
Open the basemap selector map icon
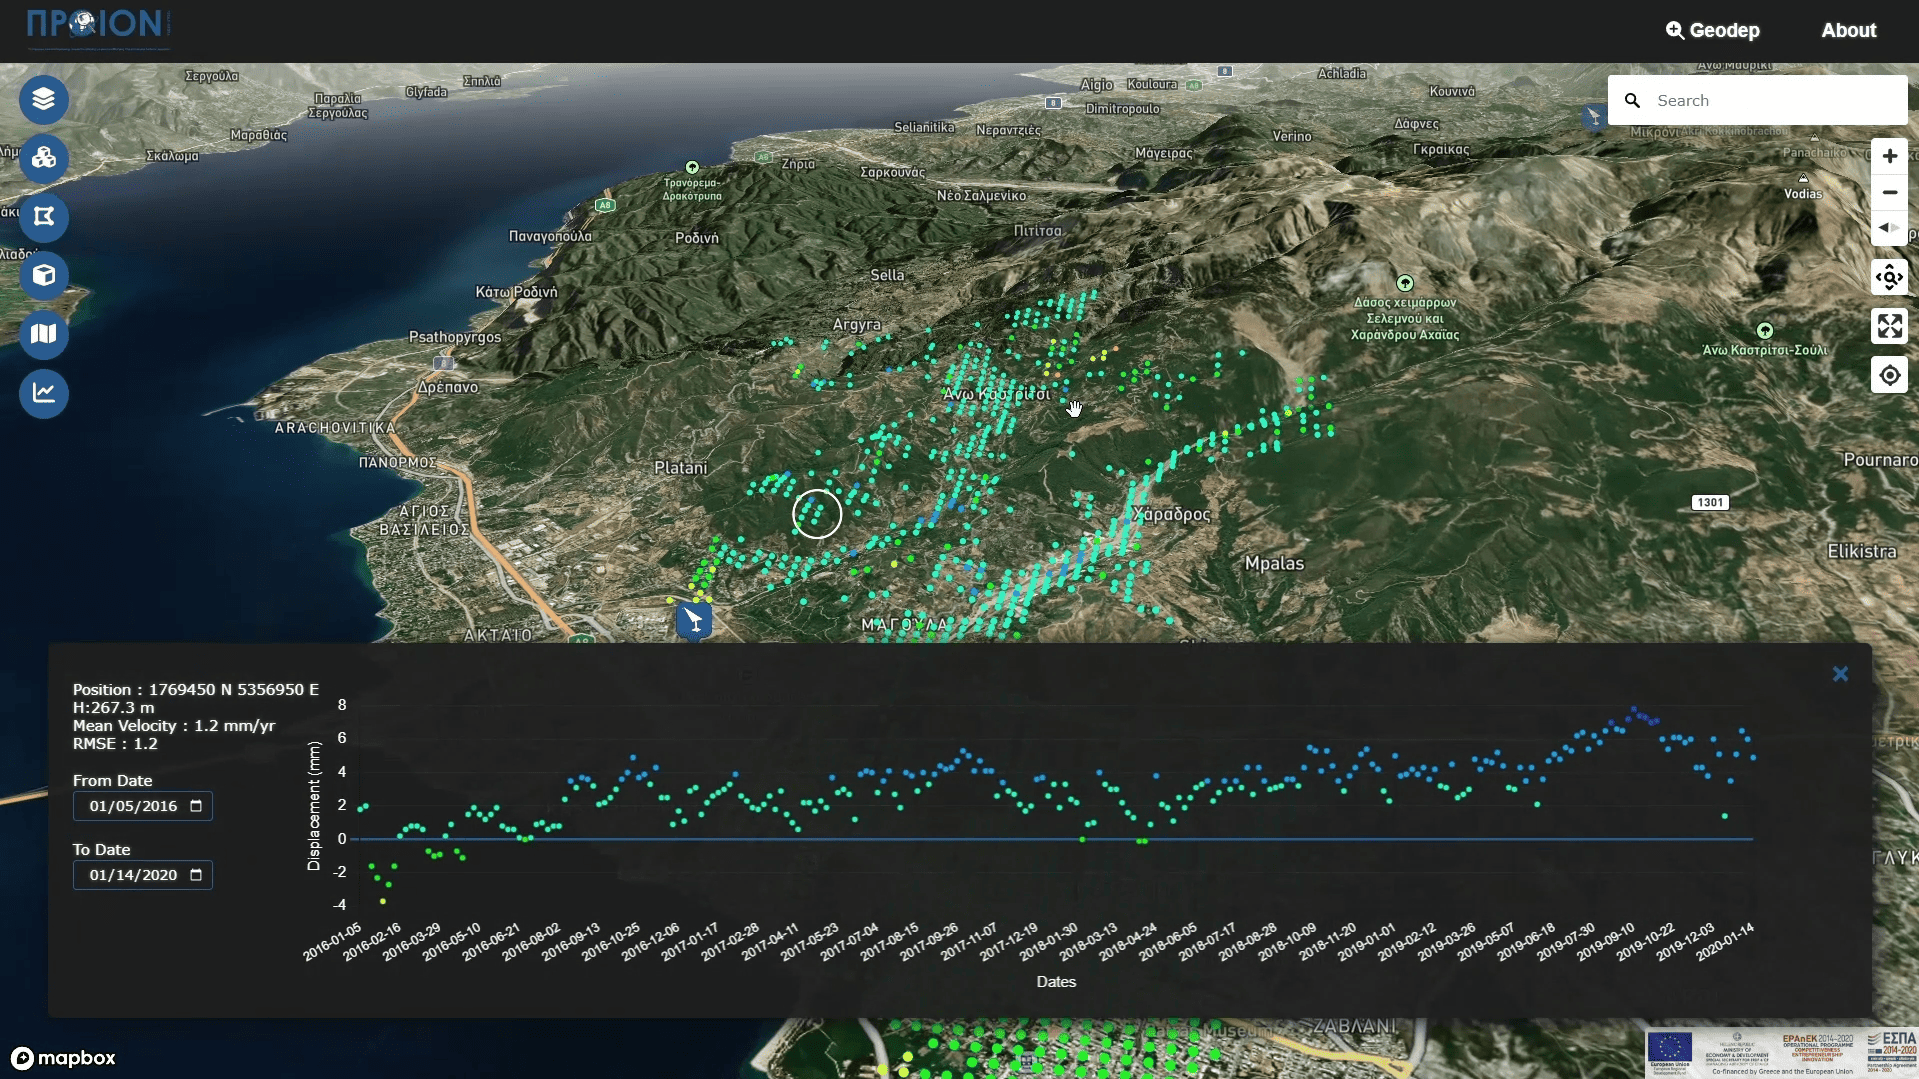click(44, 334)
